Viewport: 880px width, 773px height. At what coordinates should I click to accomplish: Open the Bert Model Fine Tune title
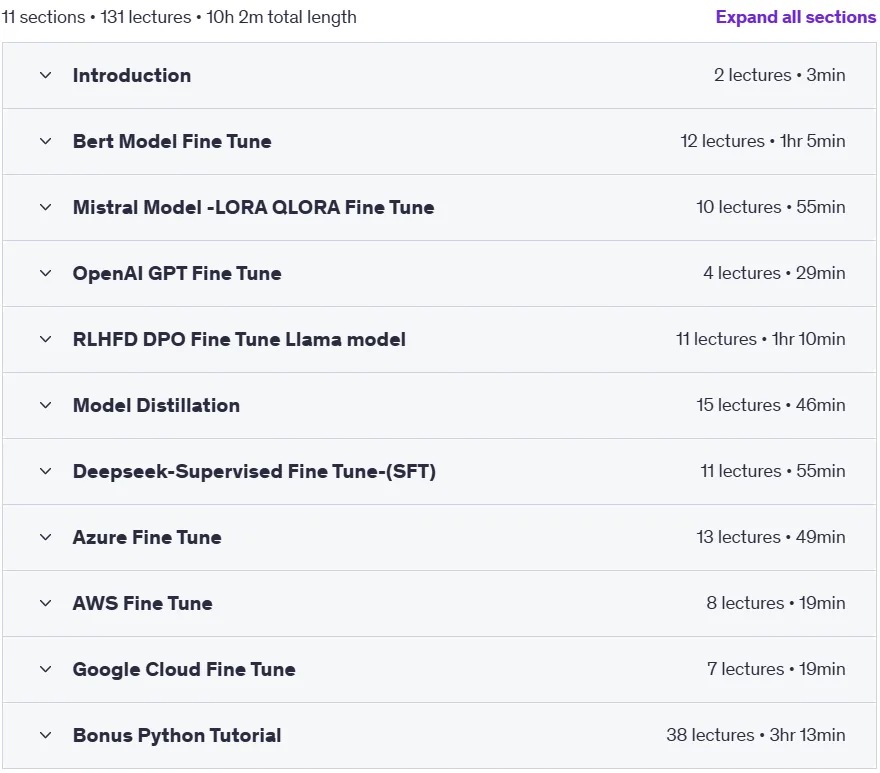pyautogui.click(x=172, y=141)
